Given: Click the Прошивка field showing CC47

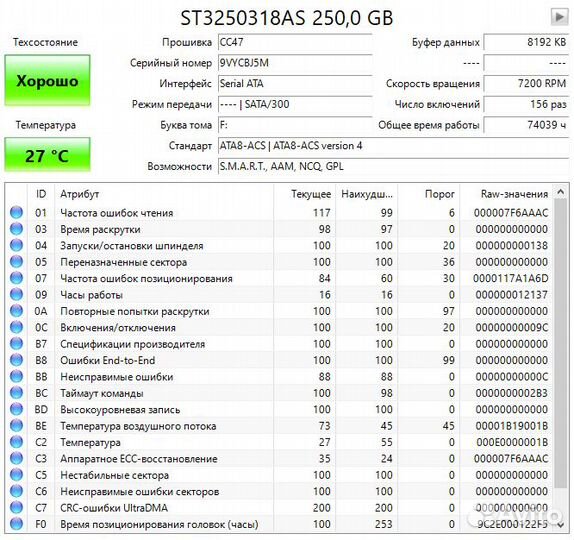Looking at the screenshot, I should pyautogui.click(x=295, y=42).
